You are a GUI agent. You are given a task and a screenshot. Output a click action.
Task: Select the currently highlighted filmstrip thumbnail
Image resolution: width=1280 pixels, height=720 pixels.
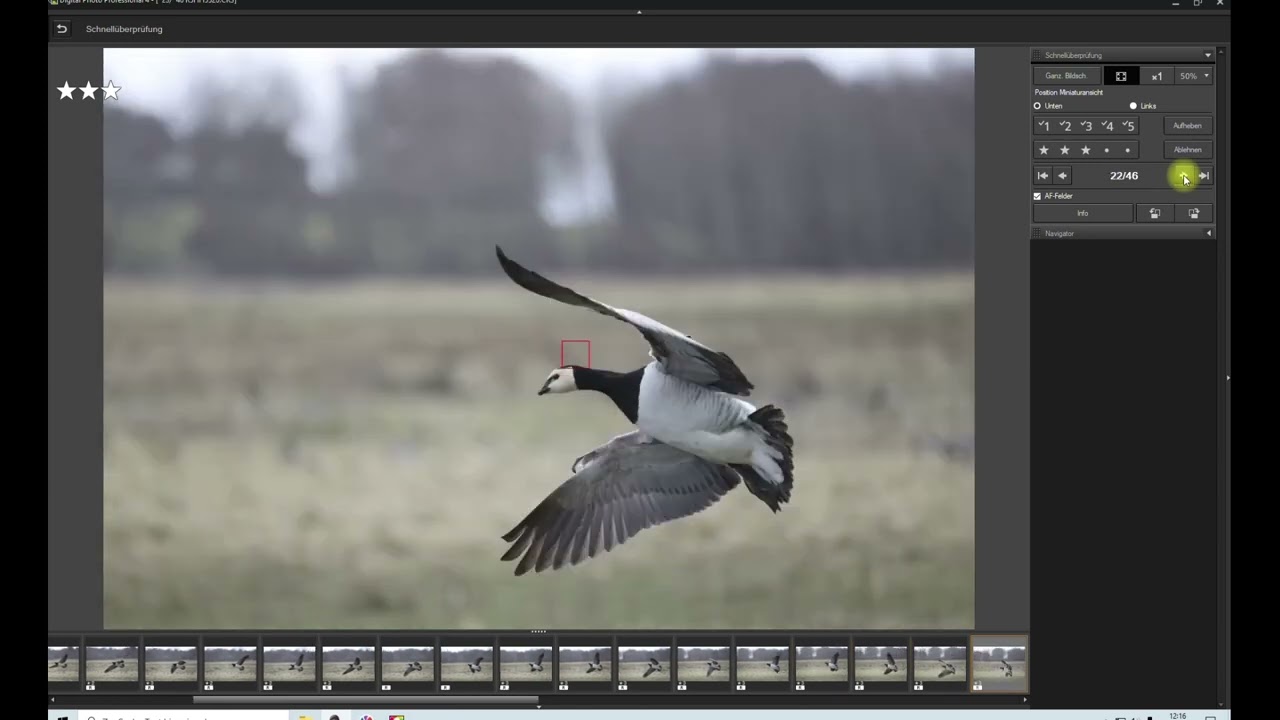pyautogui.click(x=999, y=664)
